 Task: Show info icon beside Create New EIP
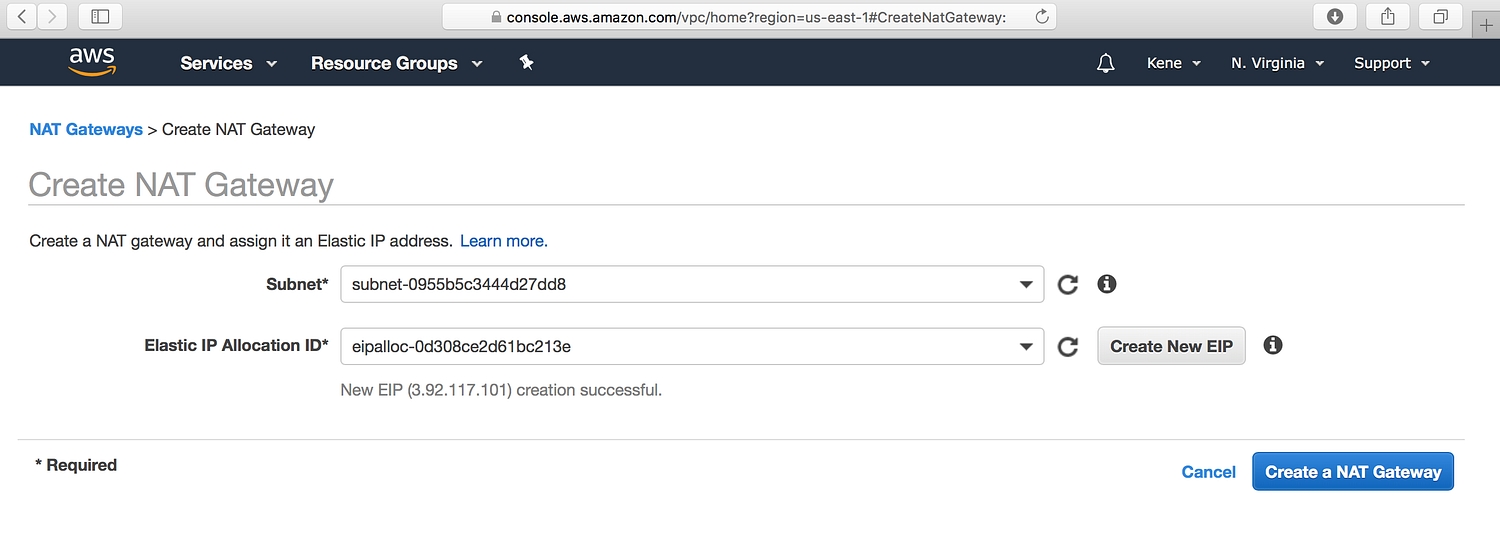(x=1272, y=345)
